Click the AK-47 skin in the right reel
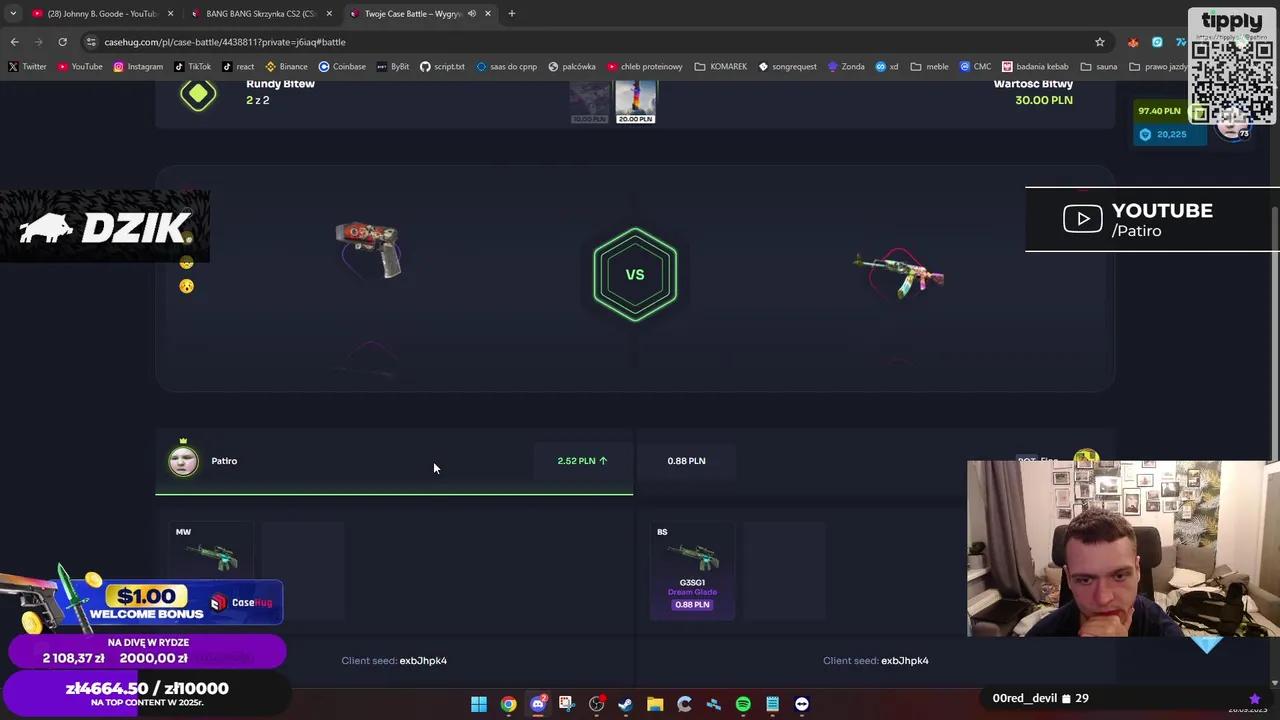Viewport: 1280px width, 720px height. pos(899,274)
